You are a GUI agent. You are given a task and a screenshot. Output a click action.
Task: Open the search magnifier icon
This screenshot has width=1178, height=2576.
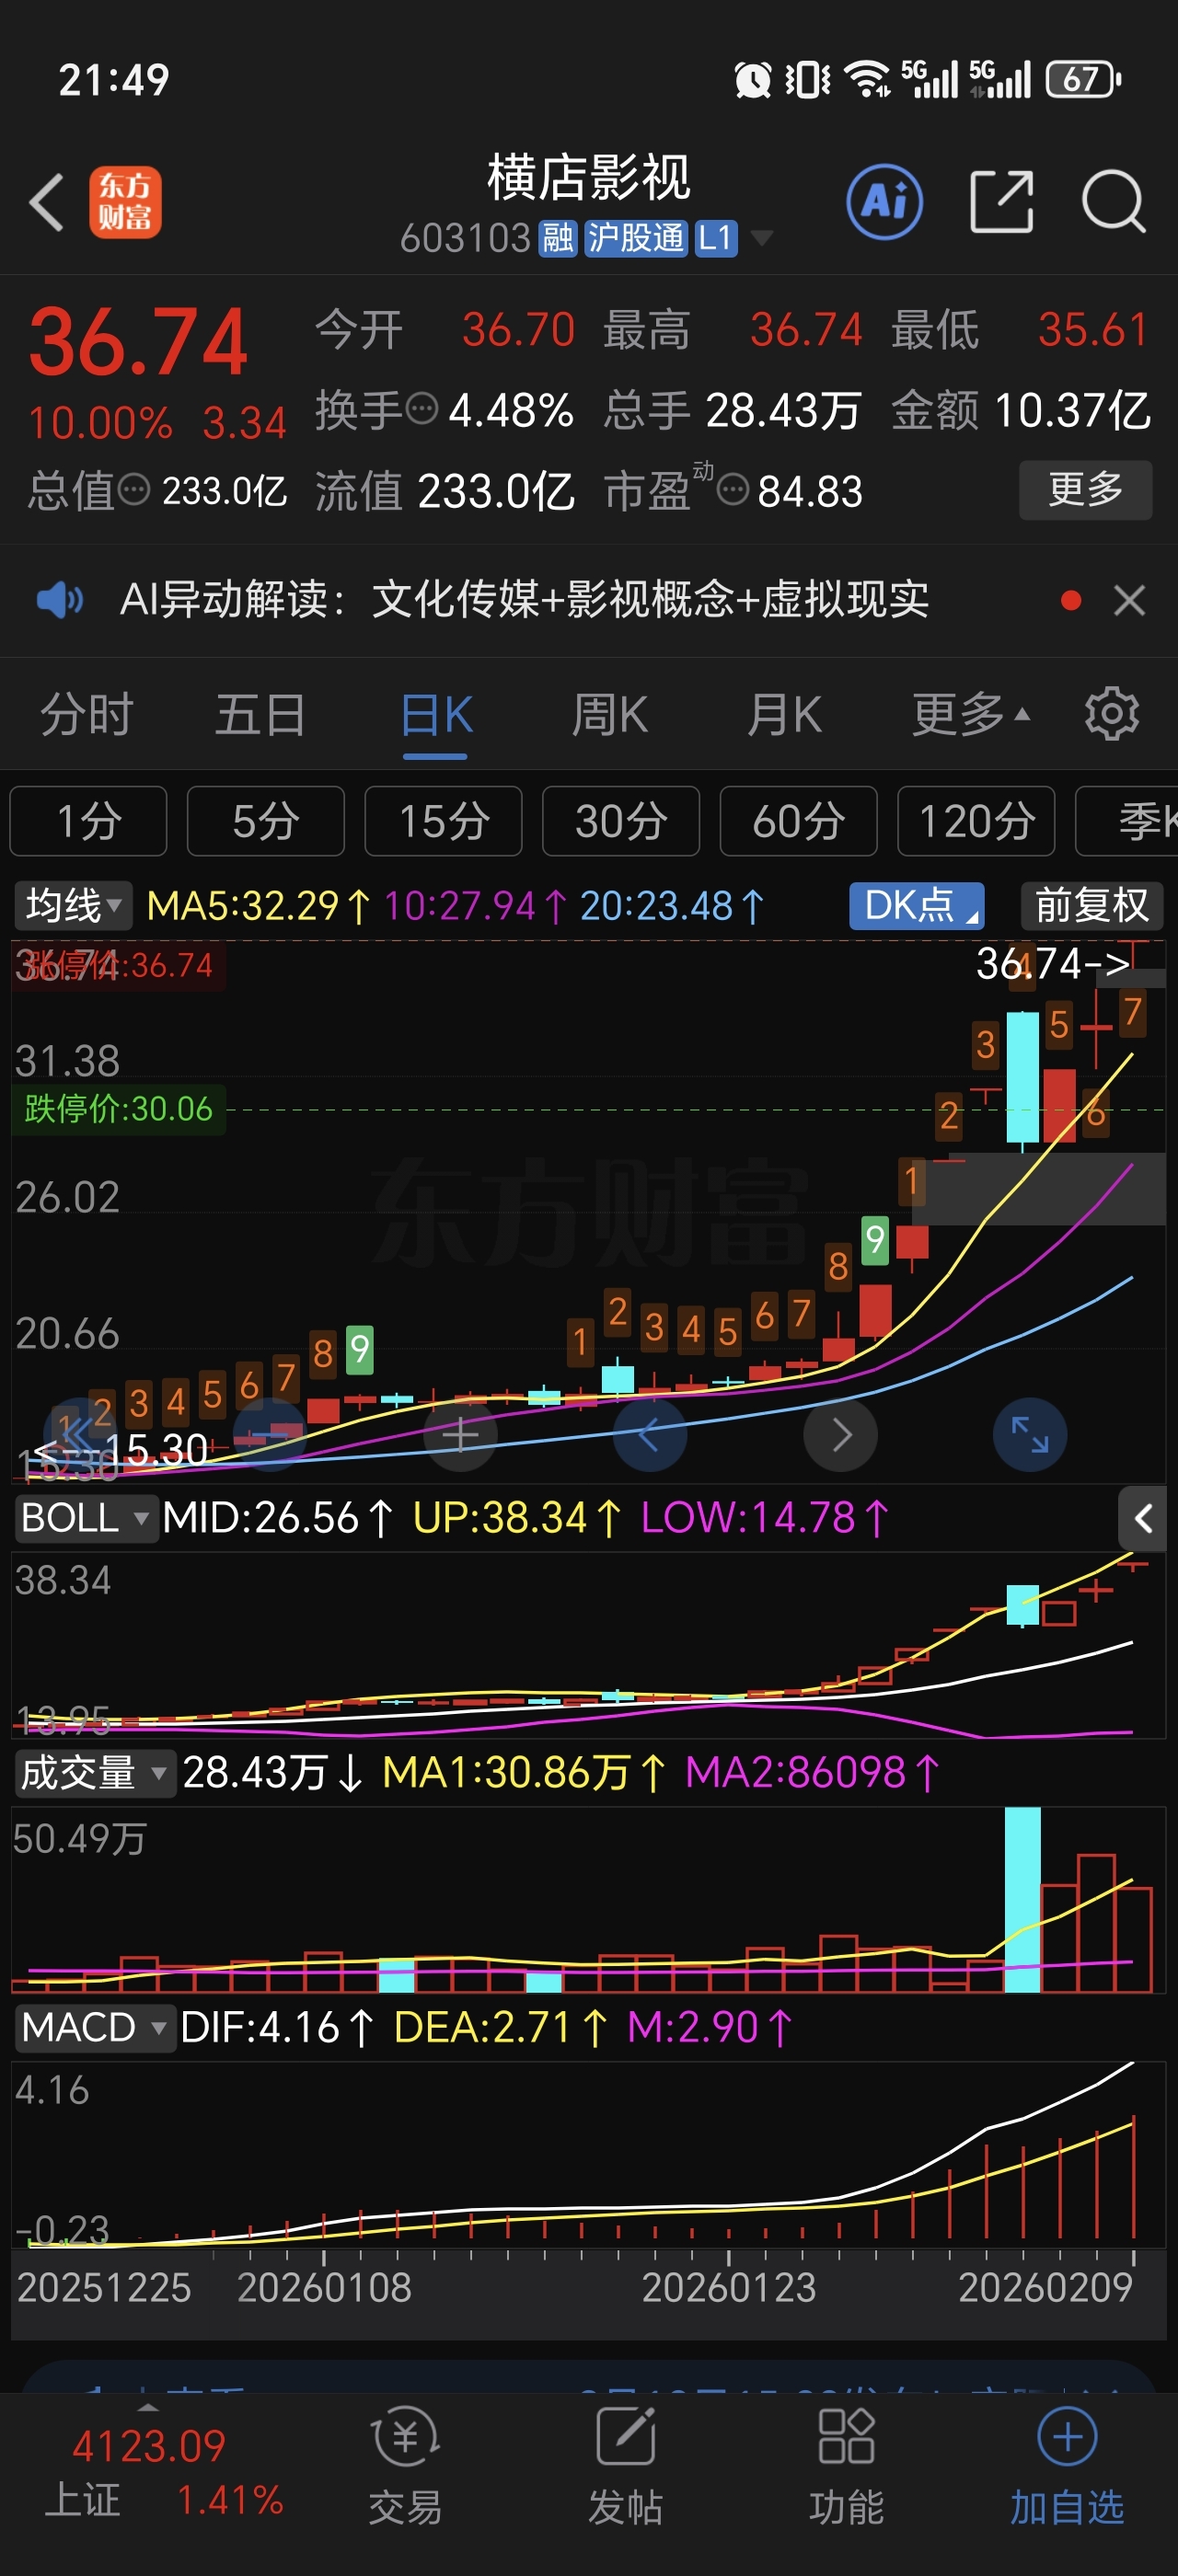[x=1114, y=202]
